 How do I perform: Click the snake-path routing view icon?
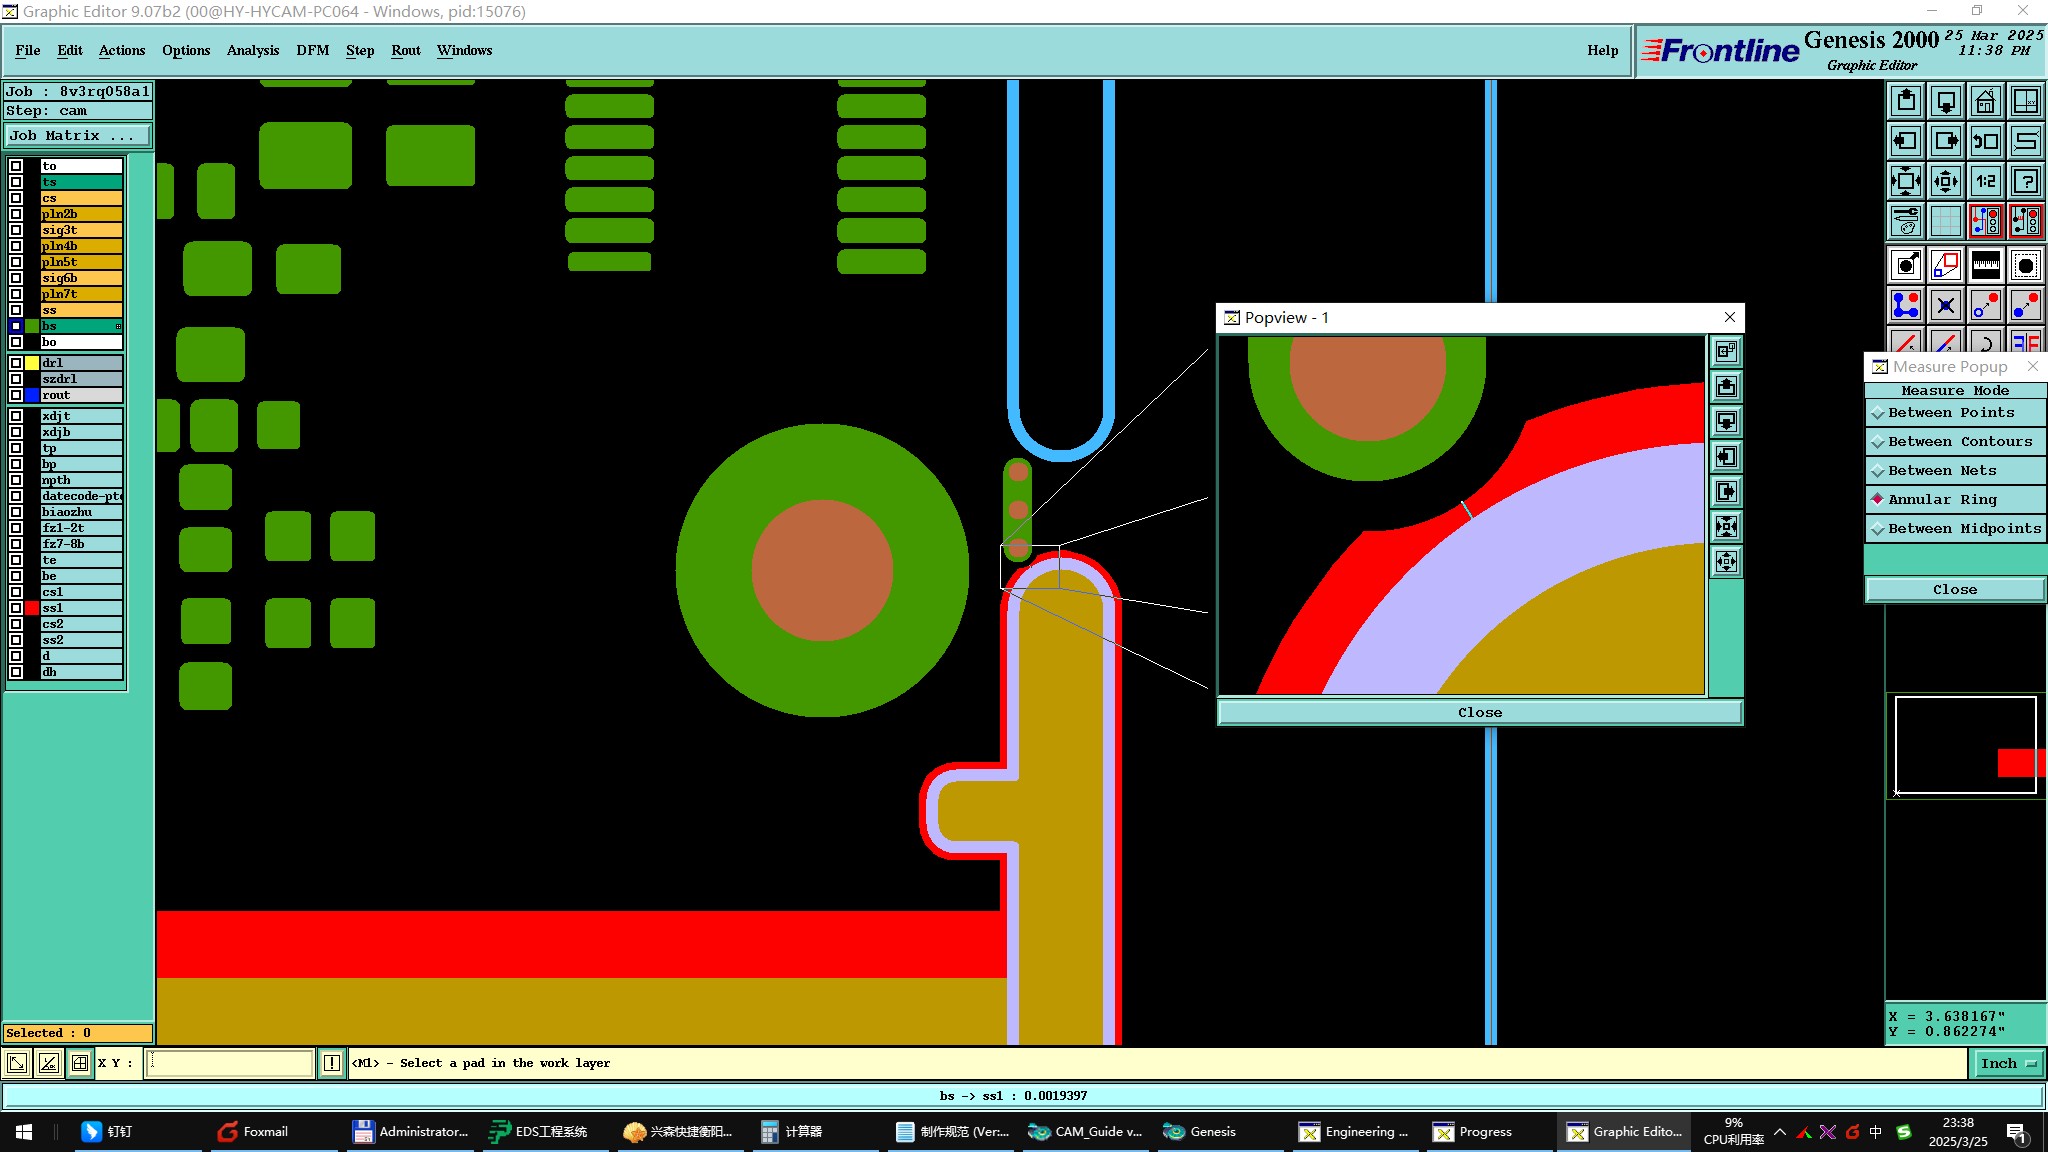[x=2025, y=141]
